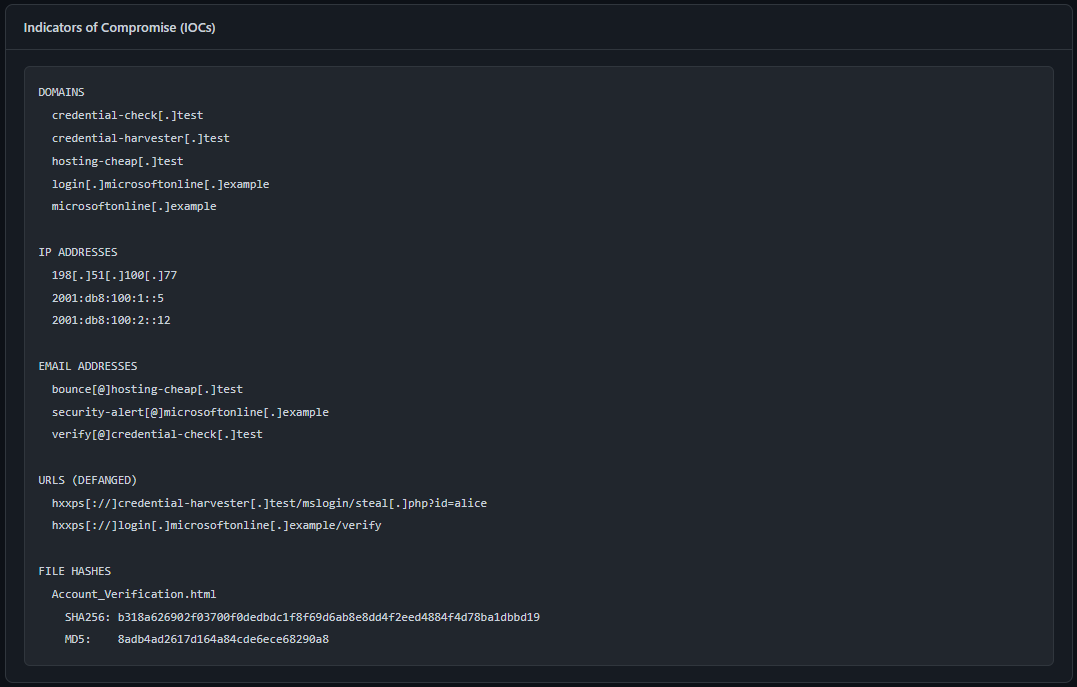Select the credential-check[.]test domain entry
This screenshot has width=1077, height=687.
[x=127, y=115]
